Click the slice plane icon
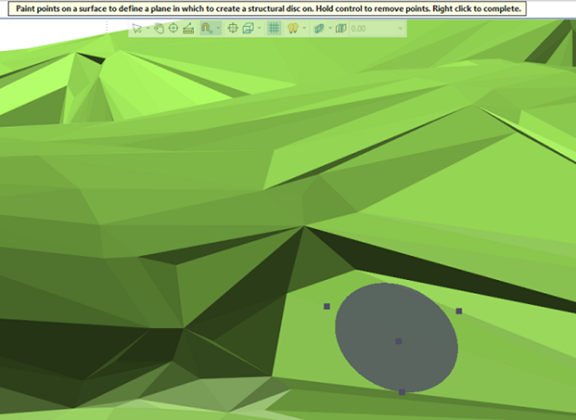Image resolution: width=576 pixels, height=420 pixels. coord(318,28)
